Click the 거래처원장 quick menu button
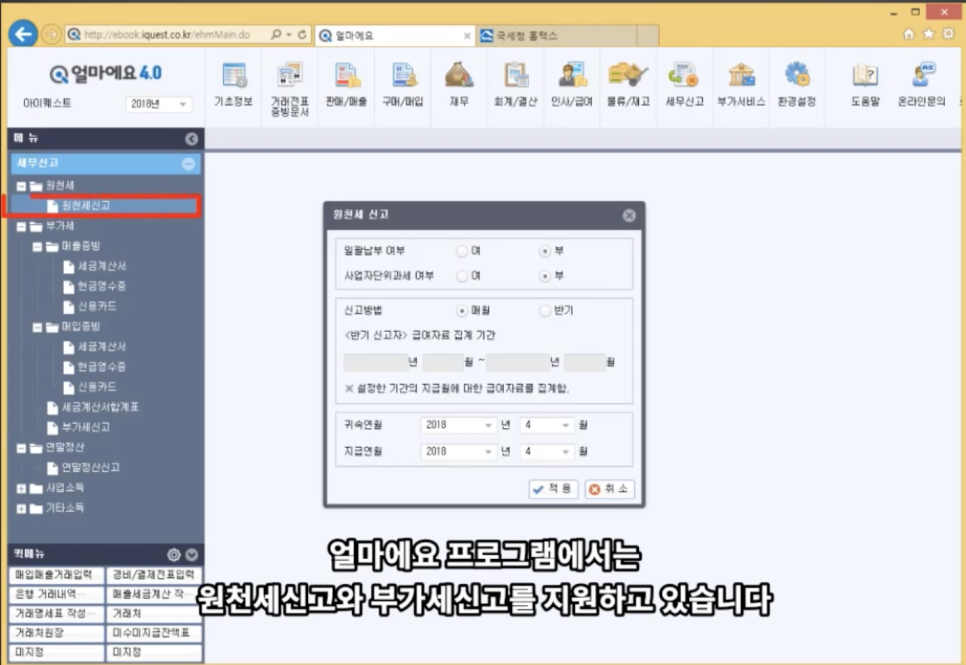 point(56,633)
